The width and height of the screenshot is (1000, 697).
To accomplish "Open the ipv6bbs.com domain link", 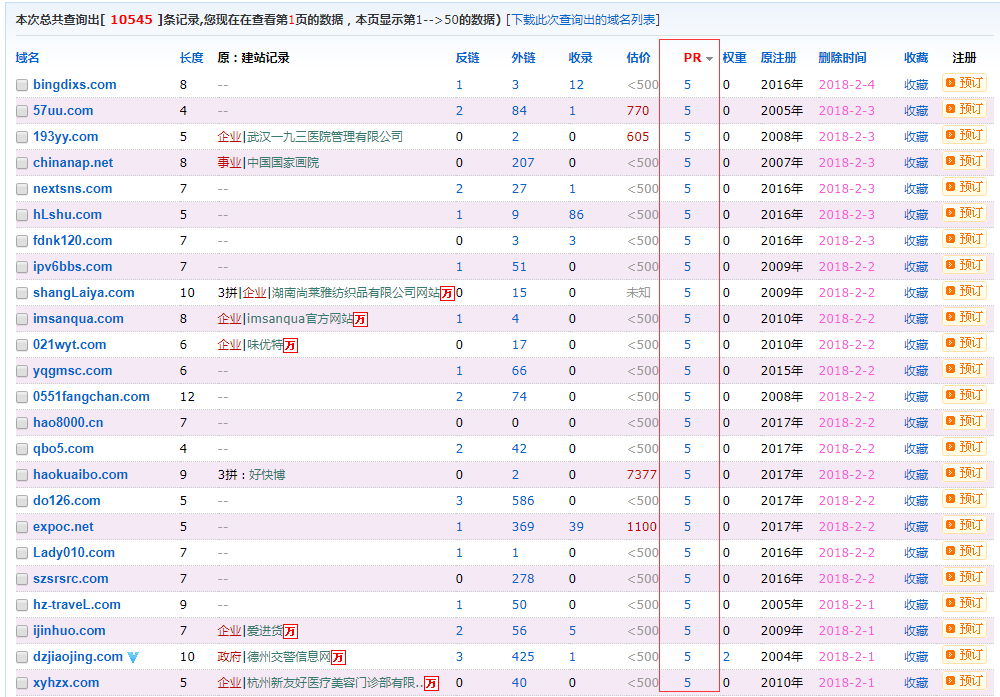I will (72, 267).
